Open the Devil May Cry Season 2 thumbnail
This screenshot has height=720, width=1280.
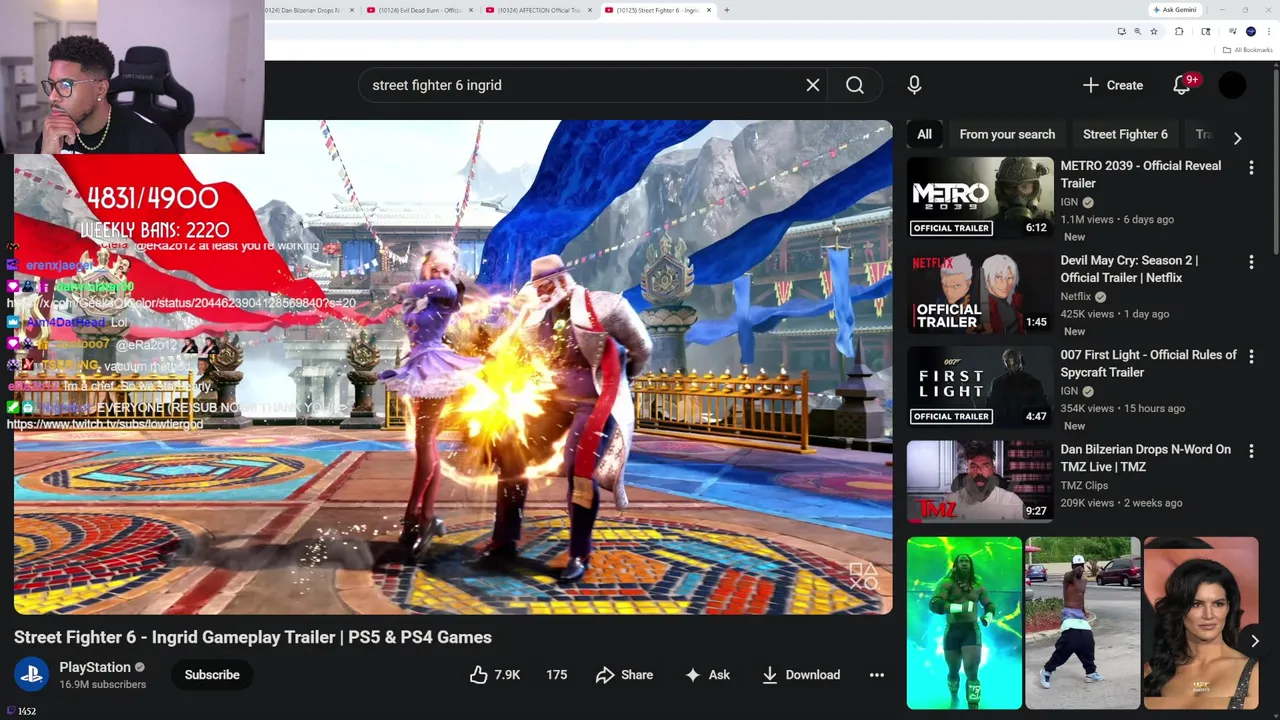click(x=980, y=291)
